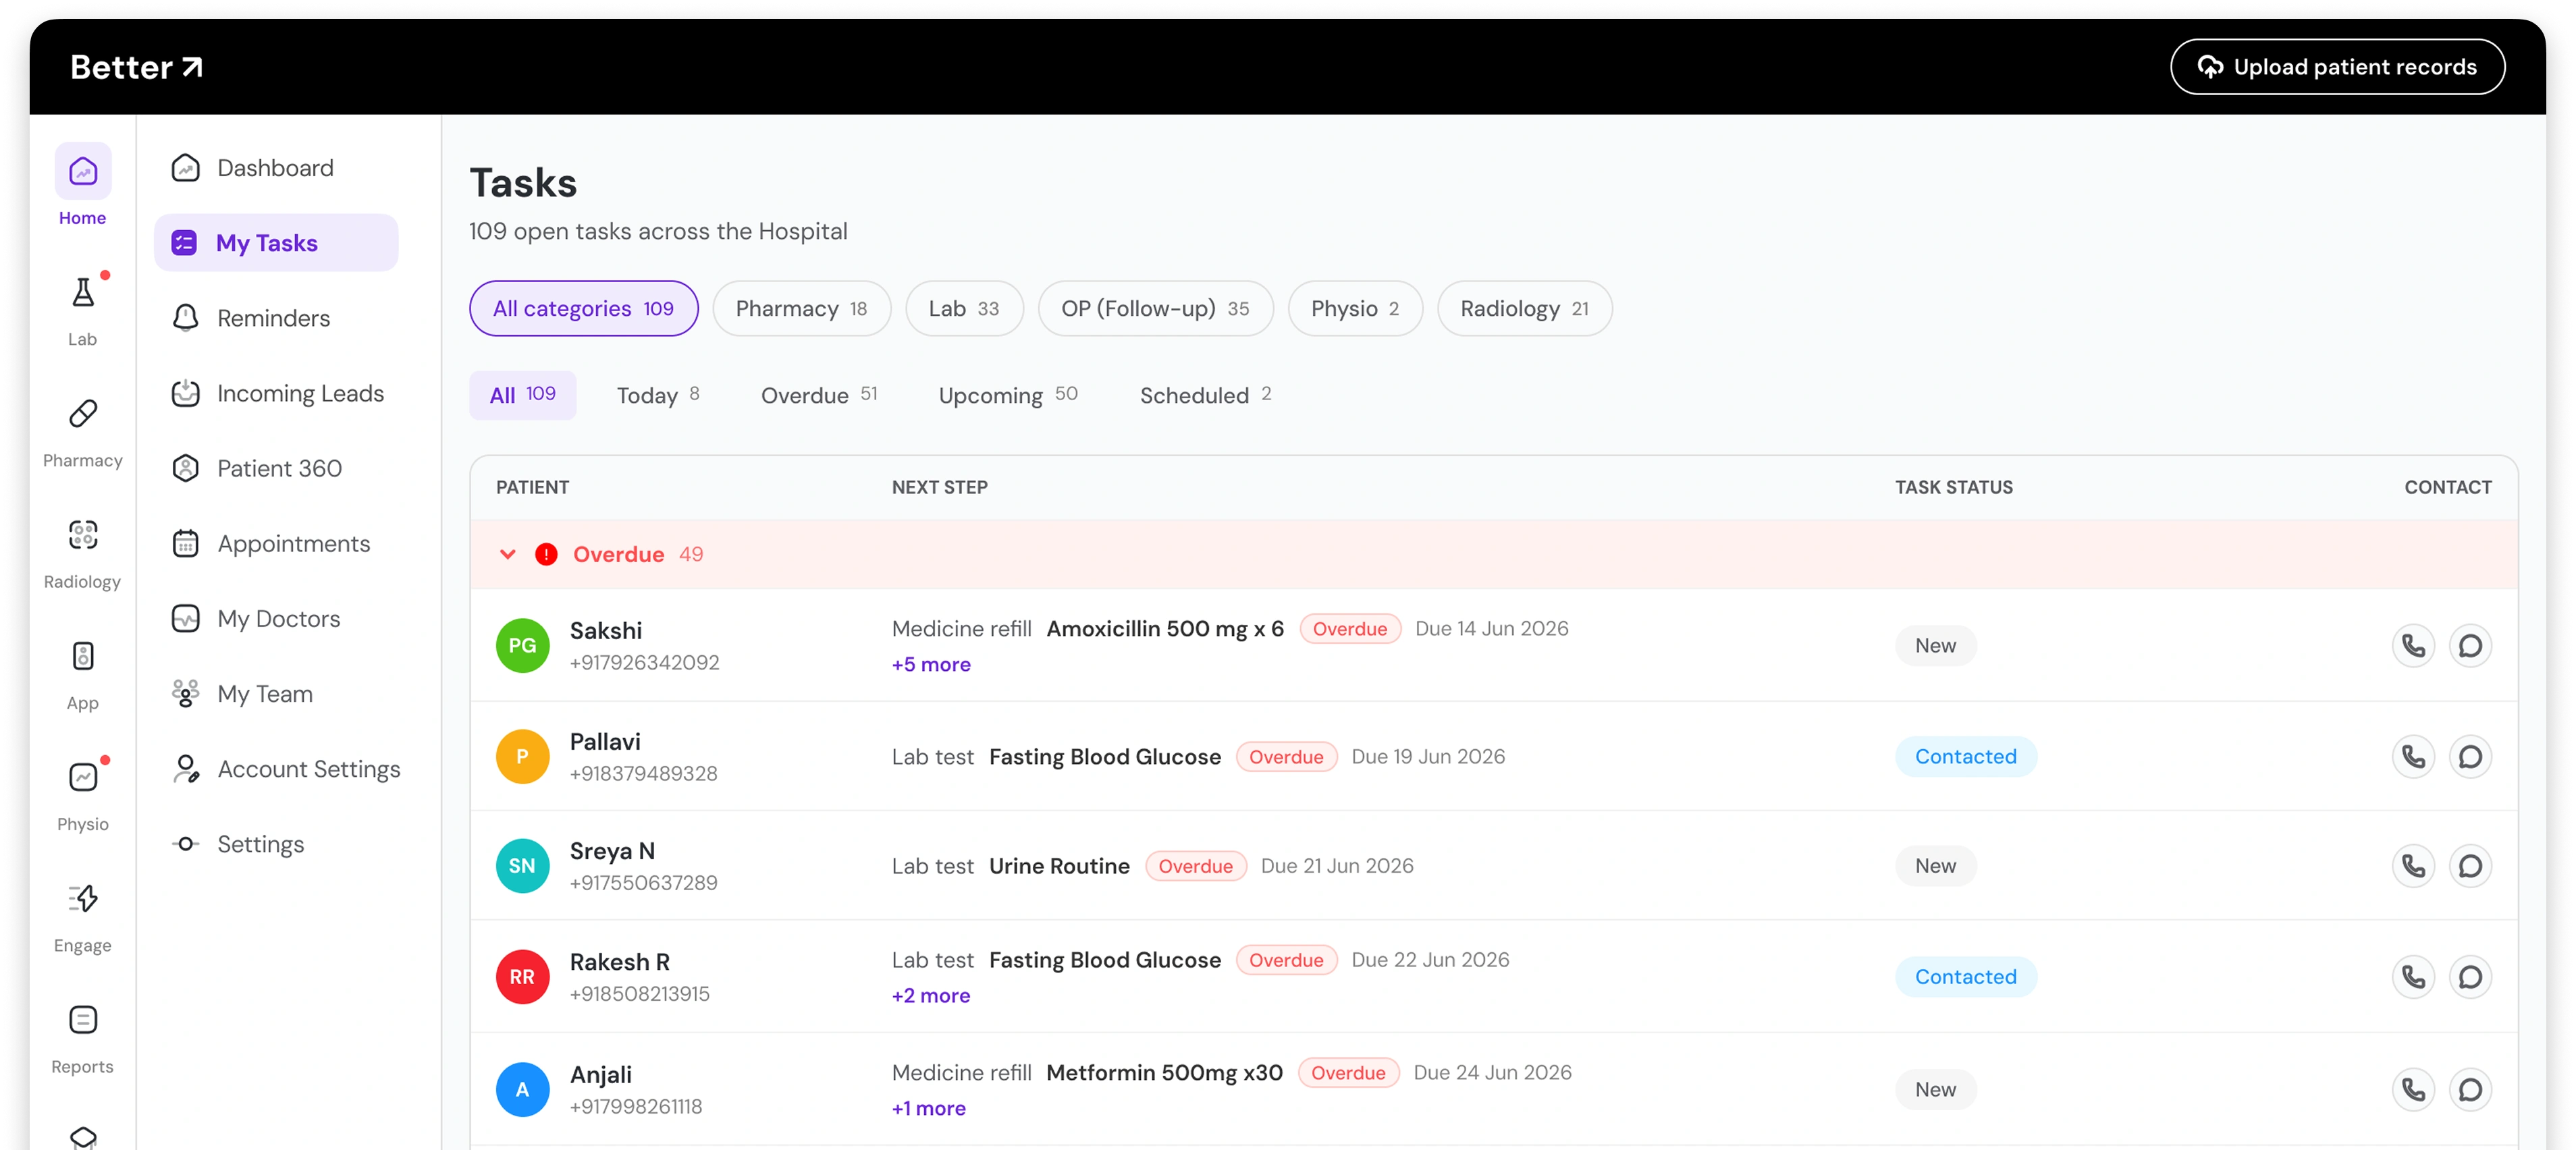Expand Rakesh R's +2 more tasks
This screenshot has width=2576, height=1150.
[x=930, y=995]
